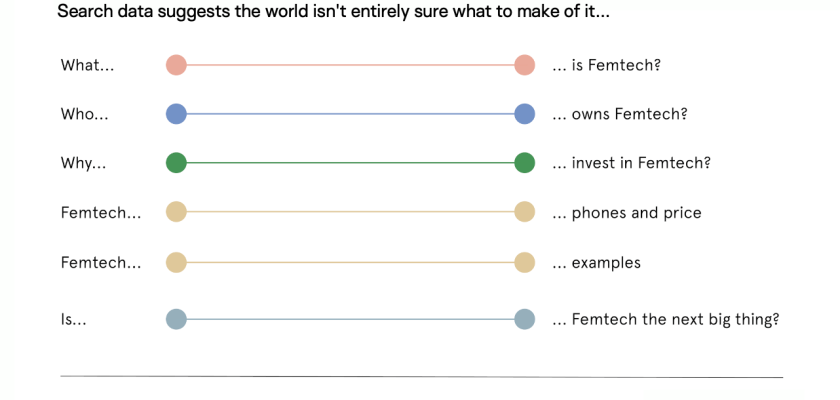This screenshot has height=400, width=840.
Task: Click the "... is Femtech?" text
Action: pos(606,65)
